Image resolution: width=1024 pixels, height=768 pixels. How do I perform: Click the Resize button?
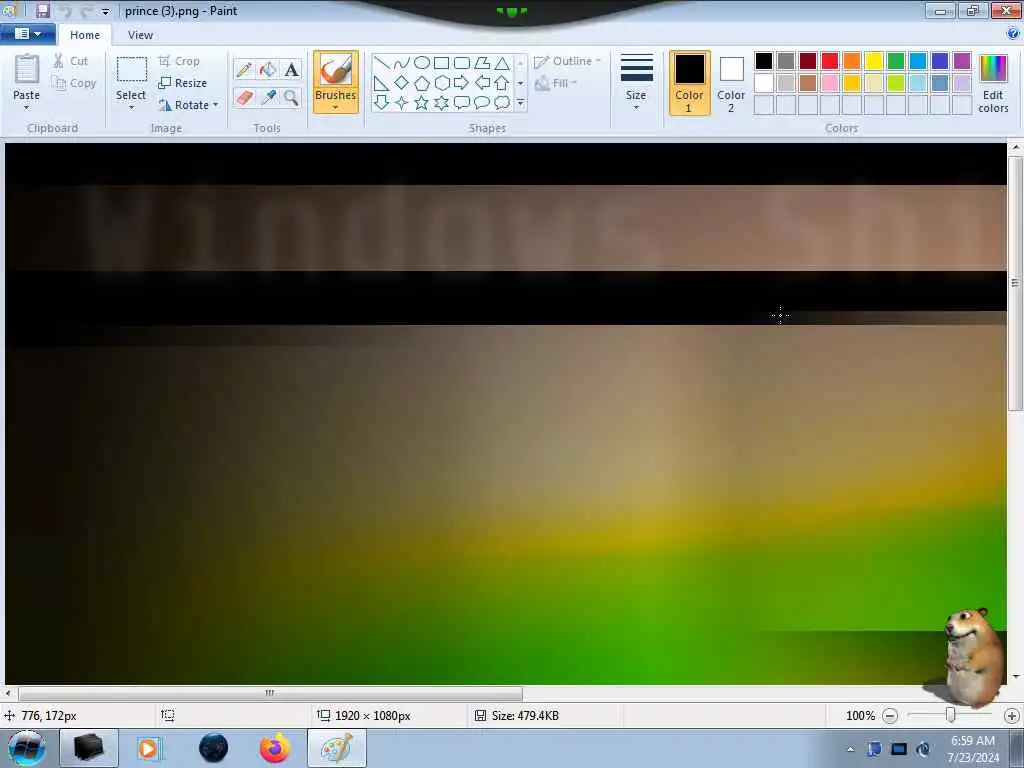[183, 83]
